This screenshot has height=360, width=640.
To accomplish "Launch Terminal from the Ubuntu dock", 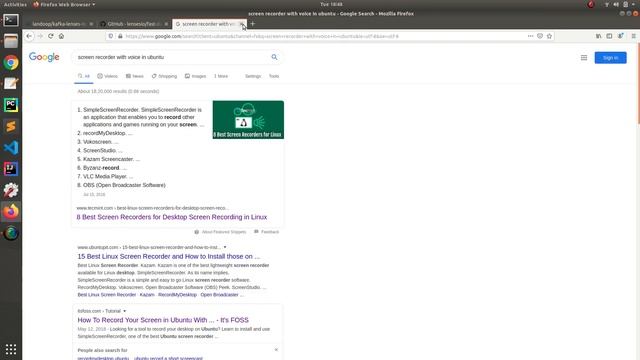I will coord(11,20).
